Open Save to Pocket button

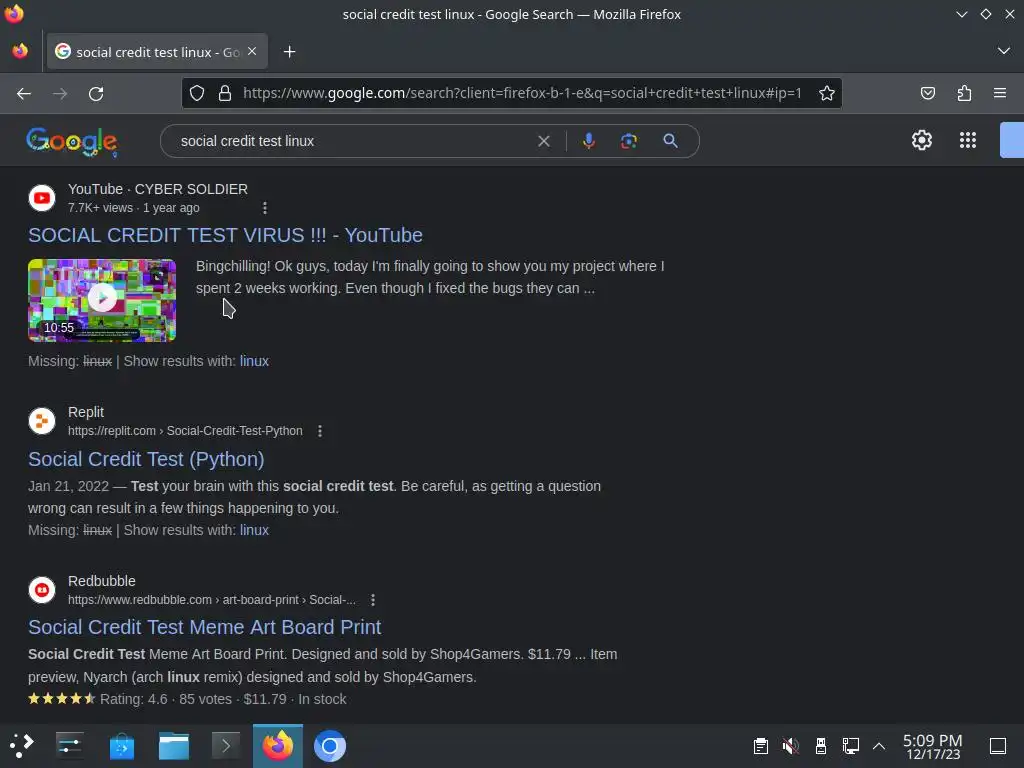pyautogui.click(x=927, y=93)
